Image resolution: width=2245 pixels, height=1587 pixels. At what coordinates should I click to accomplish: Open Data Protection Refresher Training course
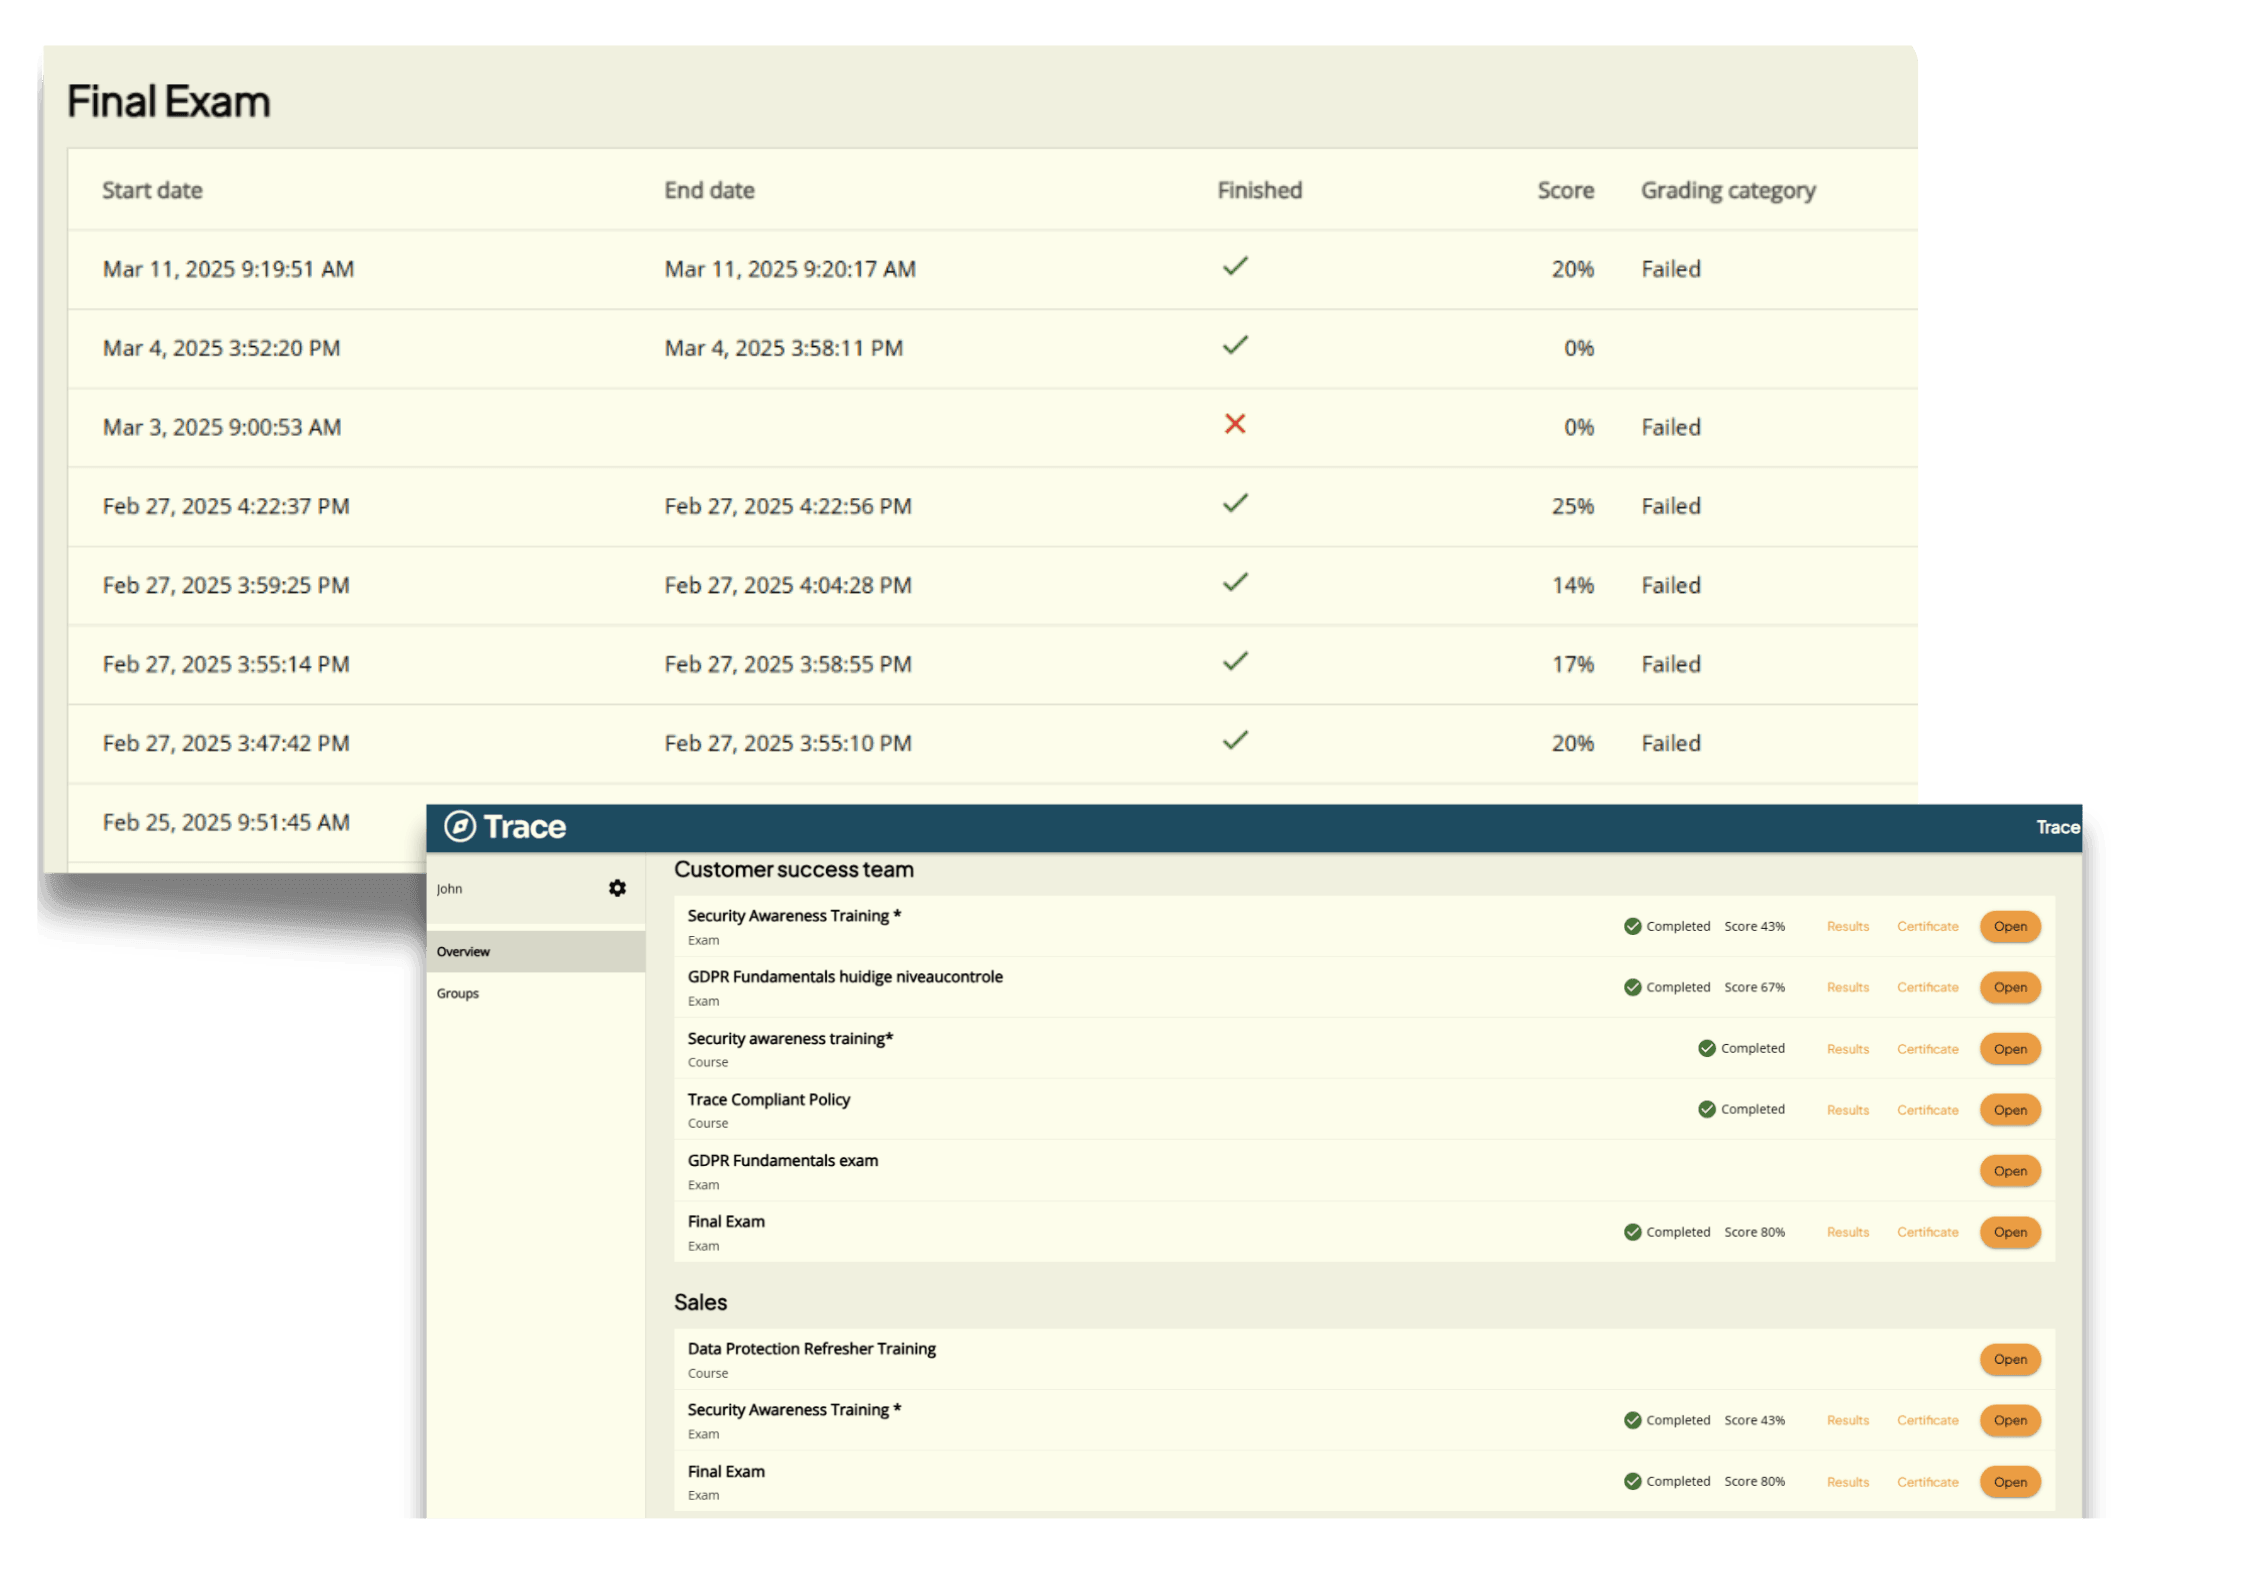click(x=2009, y=1359)
